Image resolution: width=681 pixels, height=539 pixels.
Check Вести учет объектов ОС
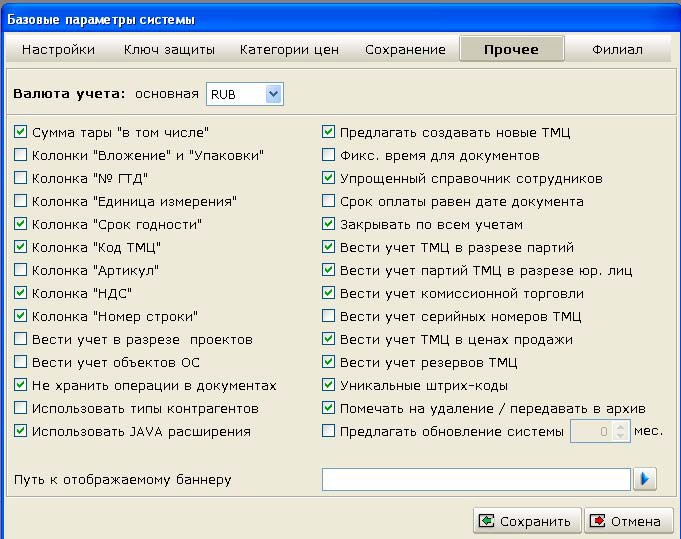click(20, 362)
